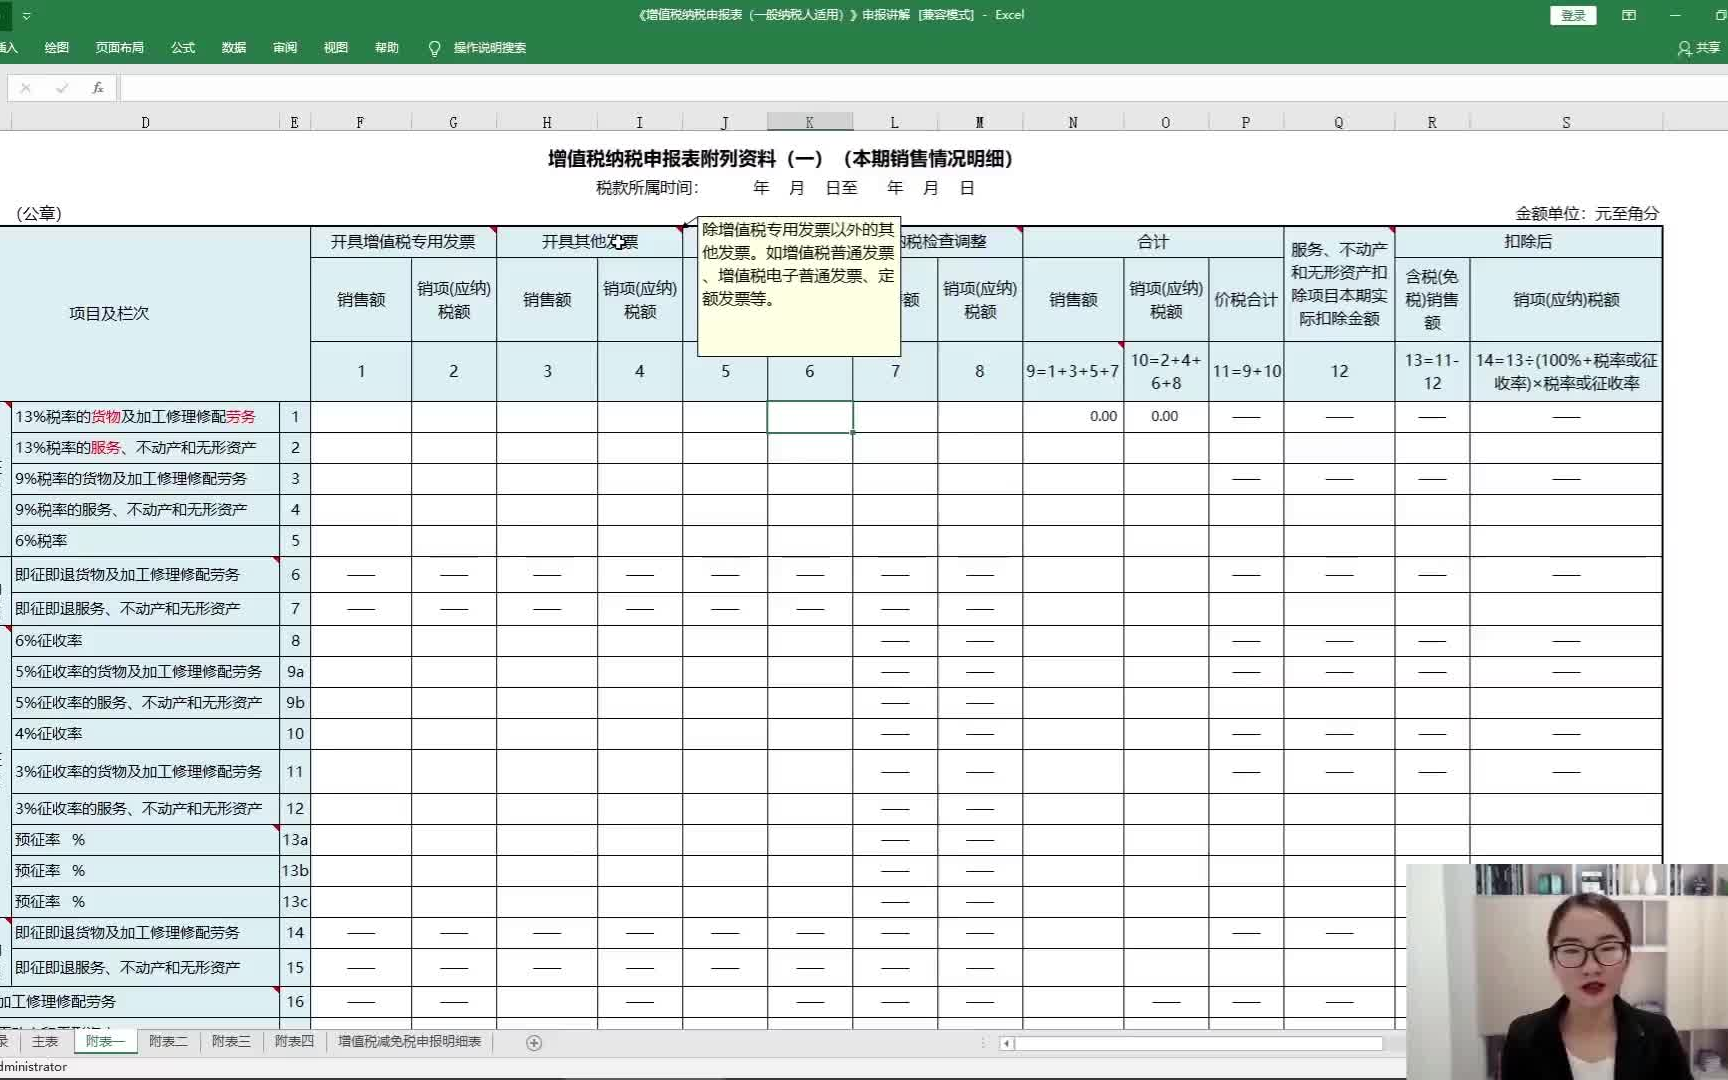Add a new worksheet with the plus icon
Screen dimensions: 1728x1080
534,1042
